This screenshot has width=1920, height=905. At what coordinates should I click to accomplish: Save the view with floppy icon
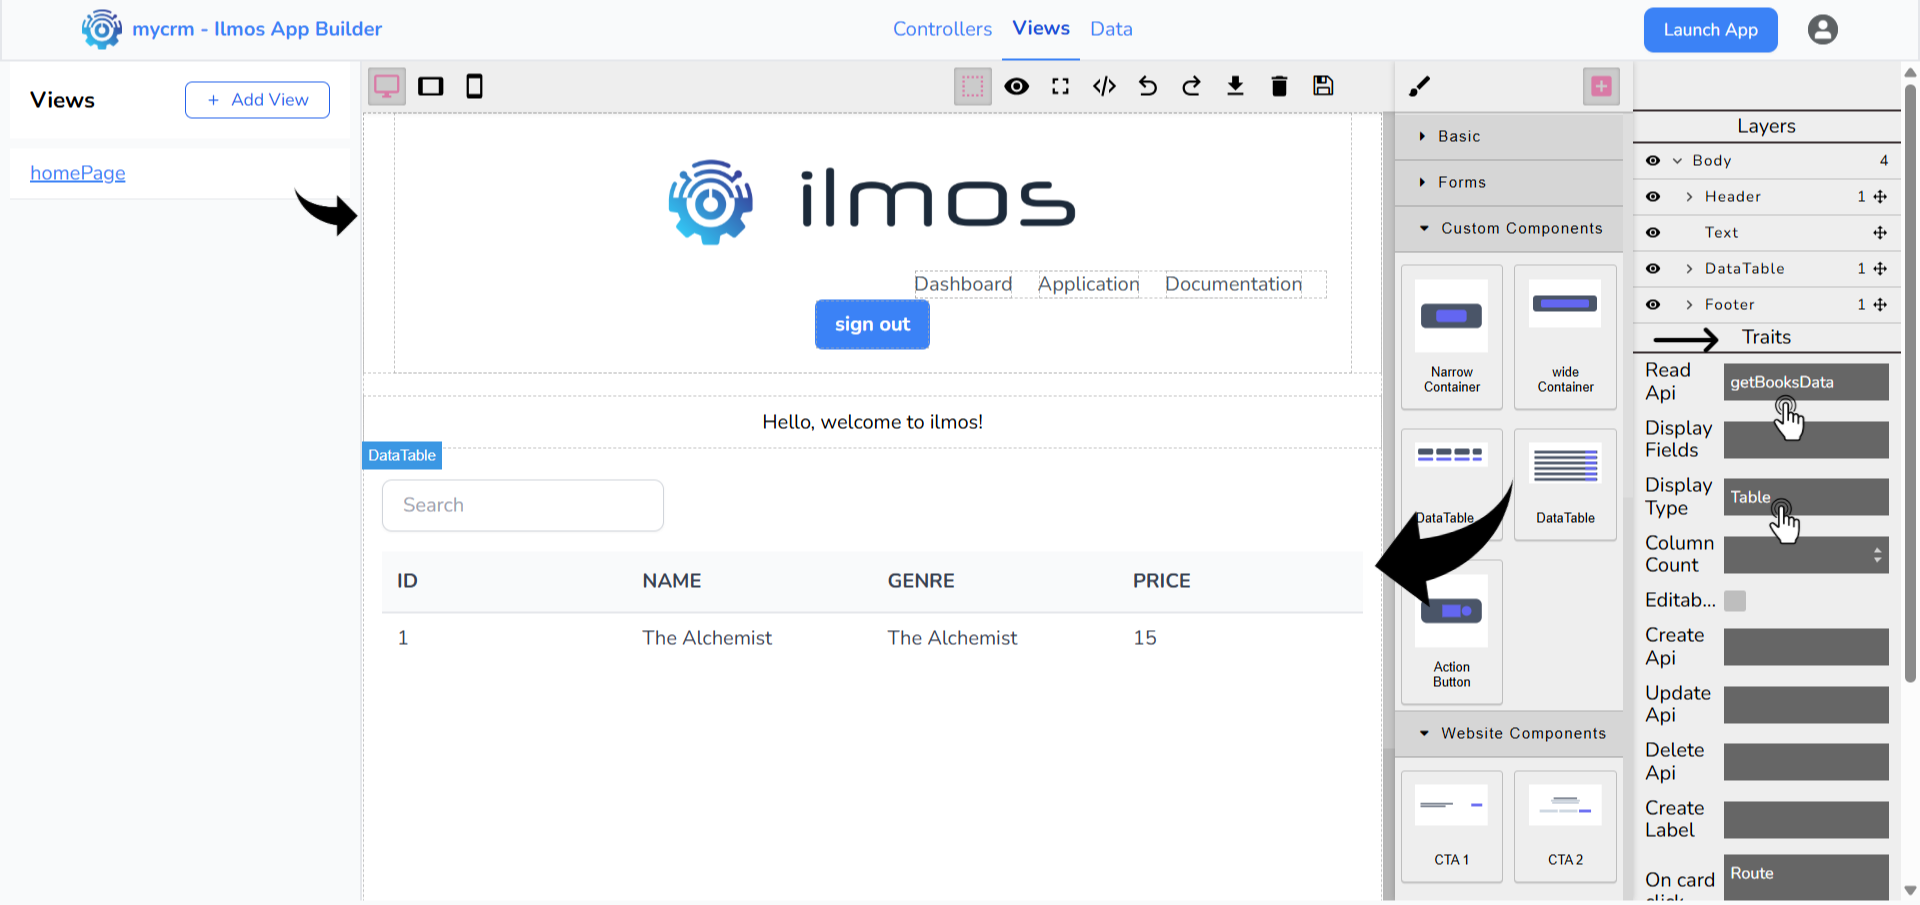pos(1323,86)
